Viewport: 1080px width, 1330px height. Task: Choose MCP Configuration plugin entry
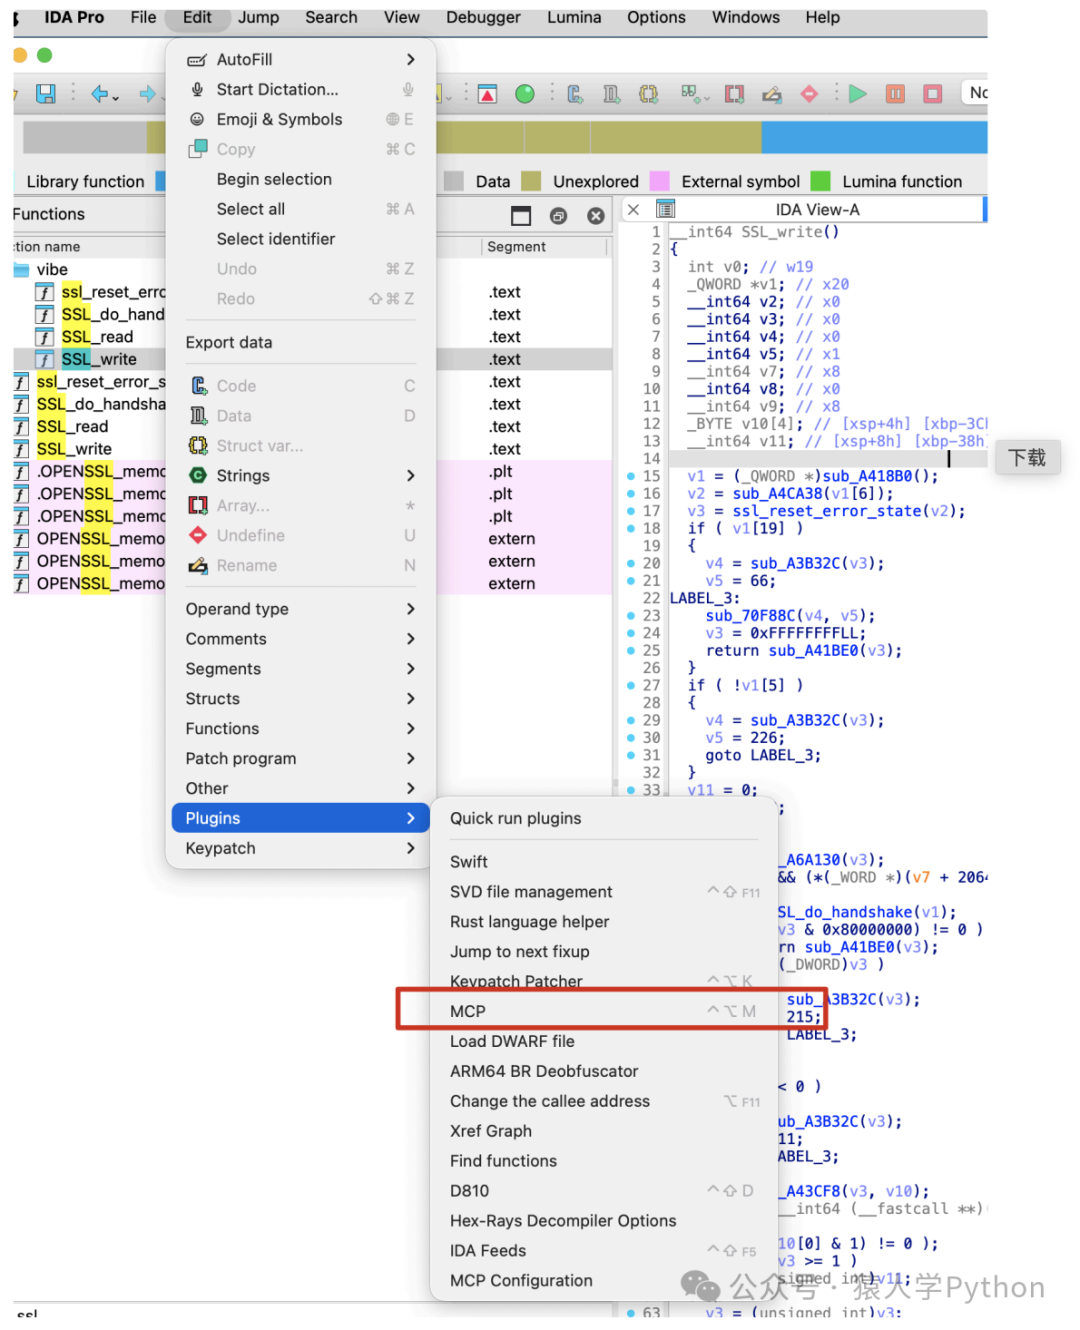[604, 1281]
